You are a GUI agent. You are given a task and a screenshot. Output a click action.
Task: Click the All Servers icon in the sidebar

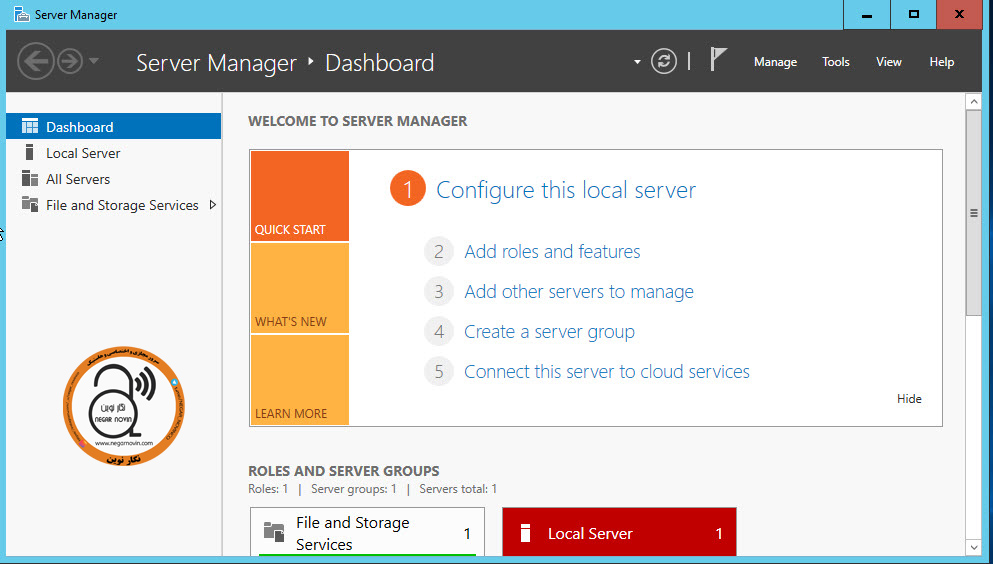30,179
